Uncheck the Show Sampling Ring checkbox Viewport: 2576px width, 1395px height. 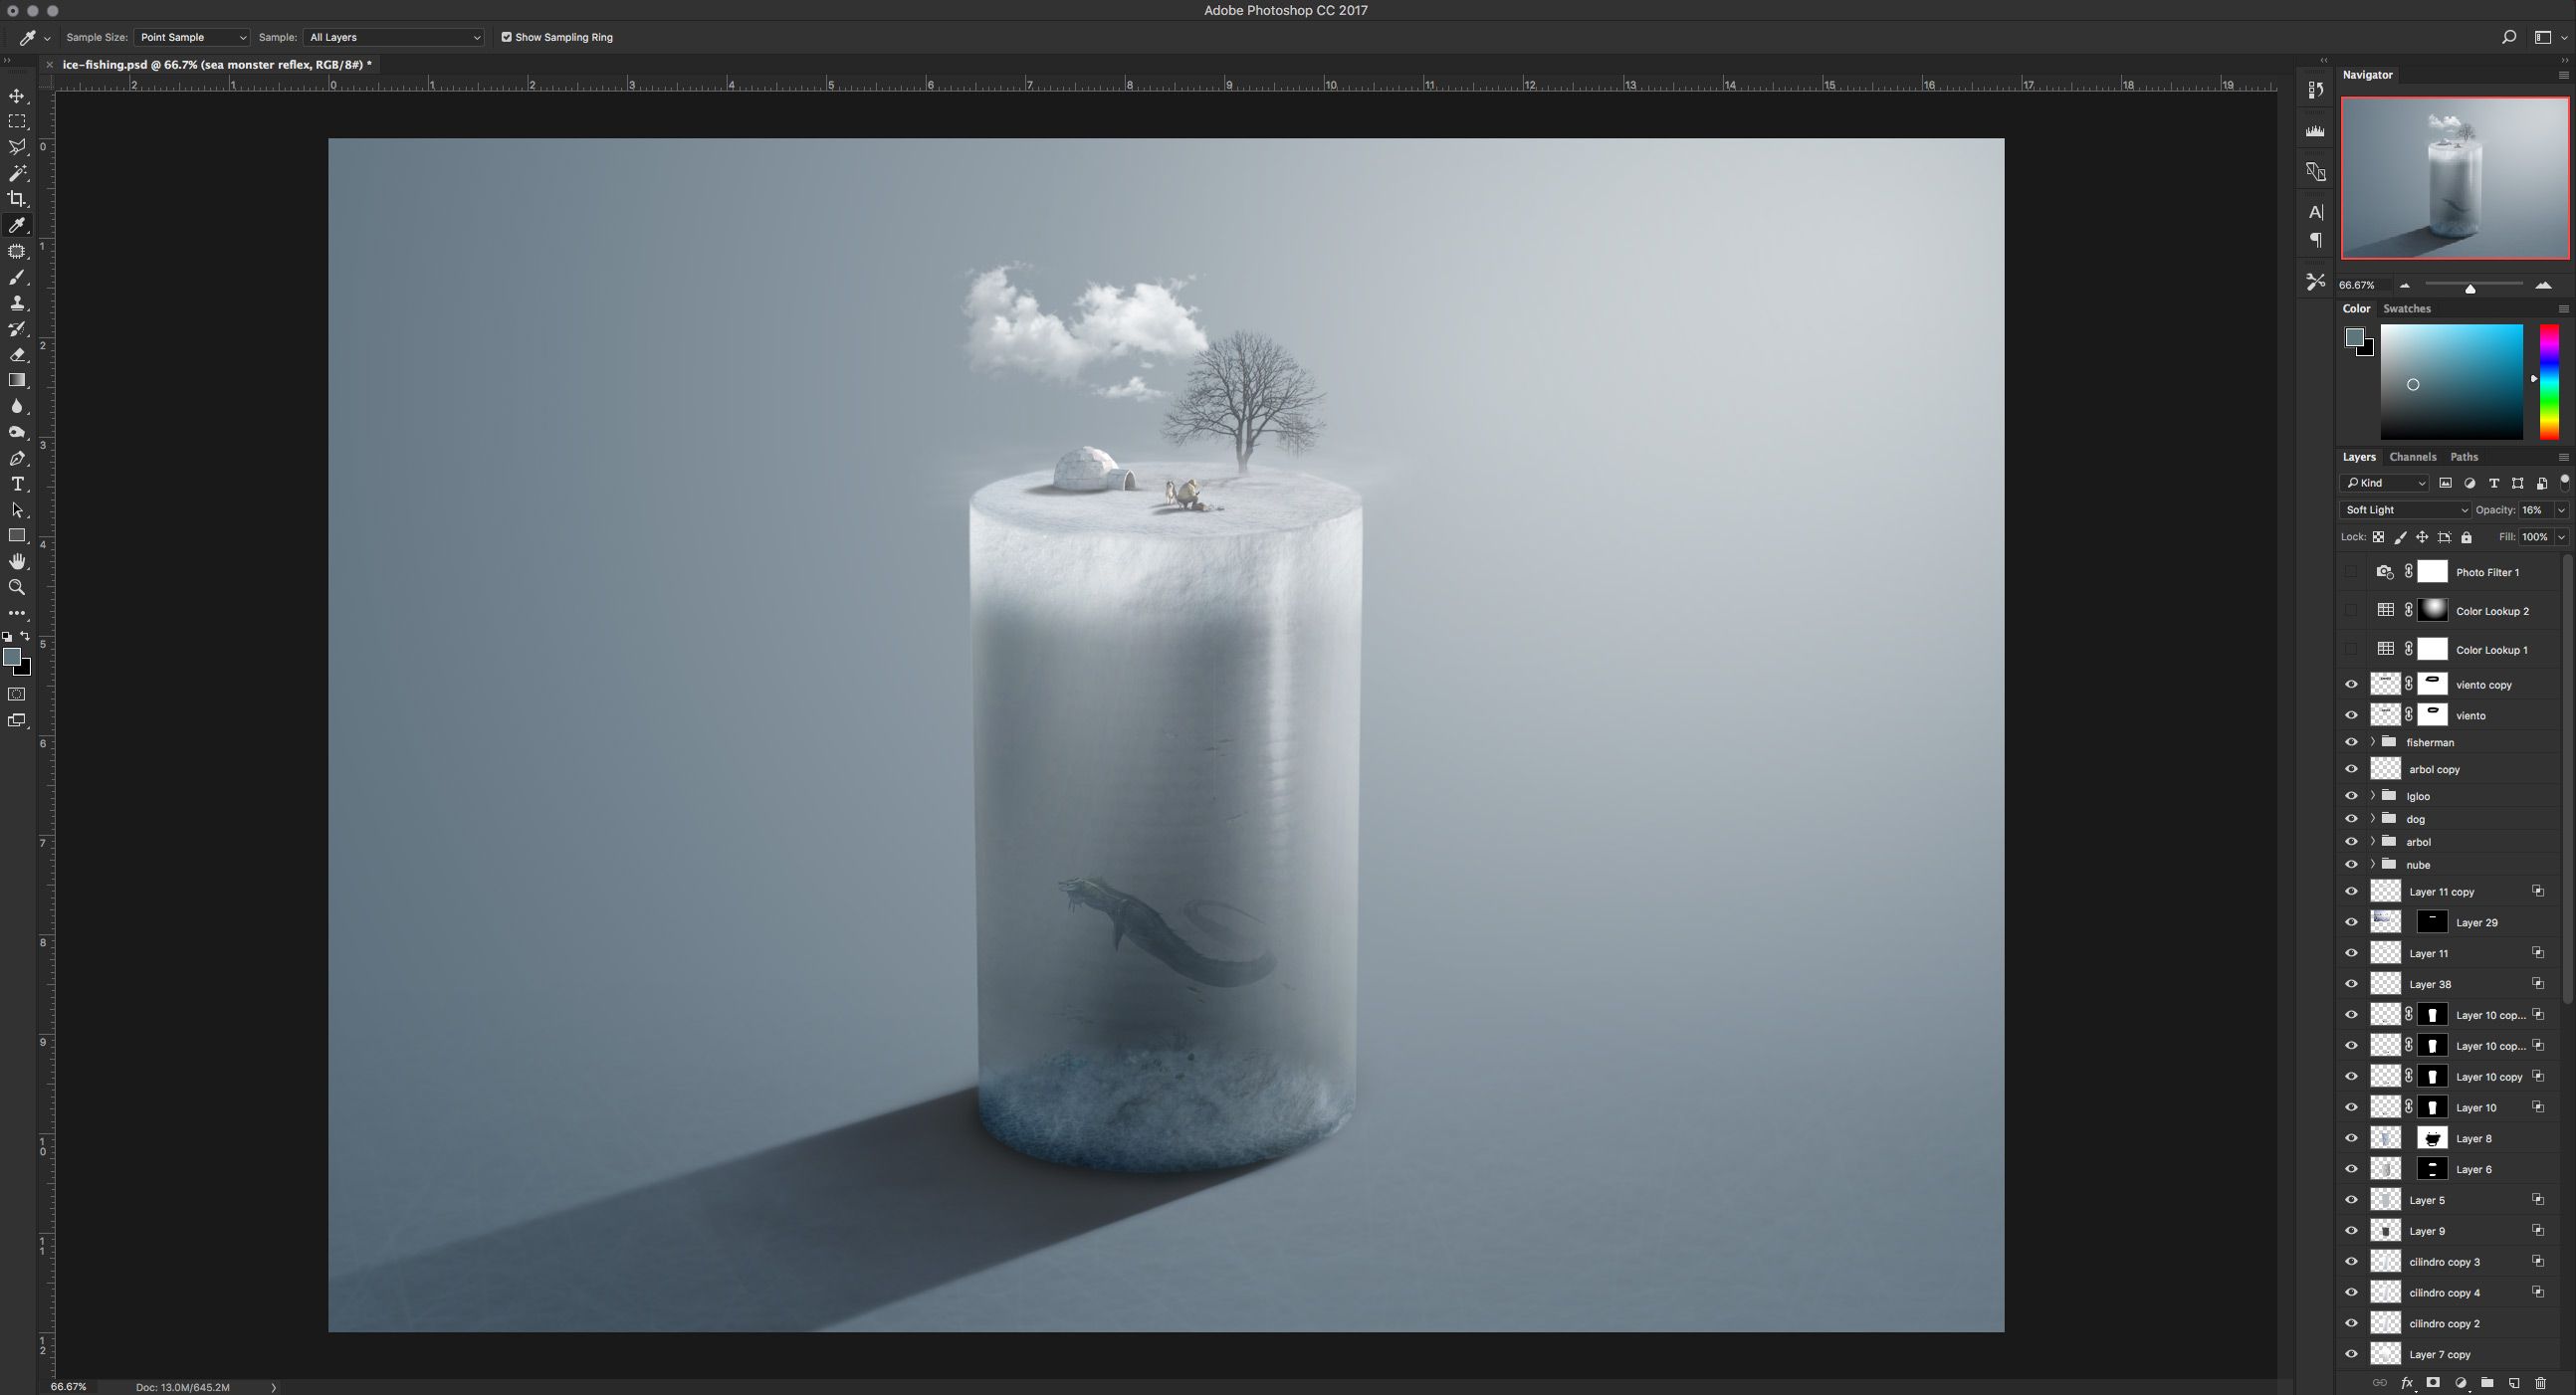506,37
